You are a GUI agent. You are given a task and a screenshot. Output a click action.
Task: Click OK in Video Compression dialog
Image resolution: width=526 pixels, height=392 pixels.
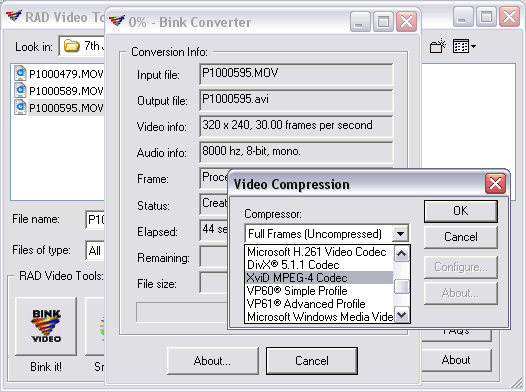coord(461,211)
